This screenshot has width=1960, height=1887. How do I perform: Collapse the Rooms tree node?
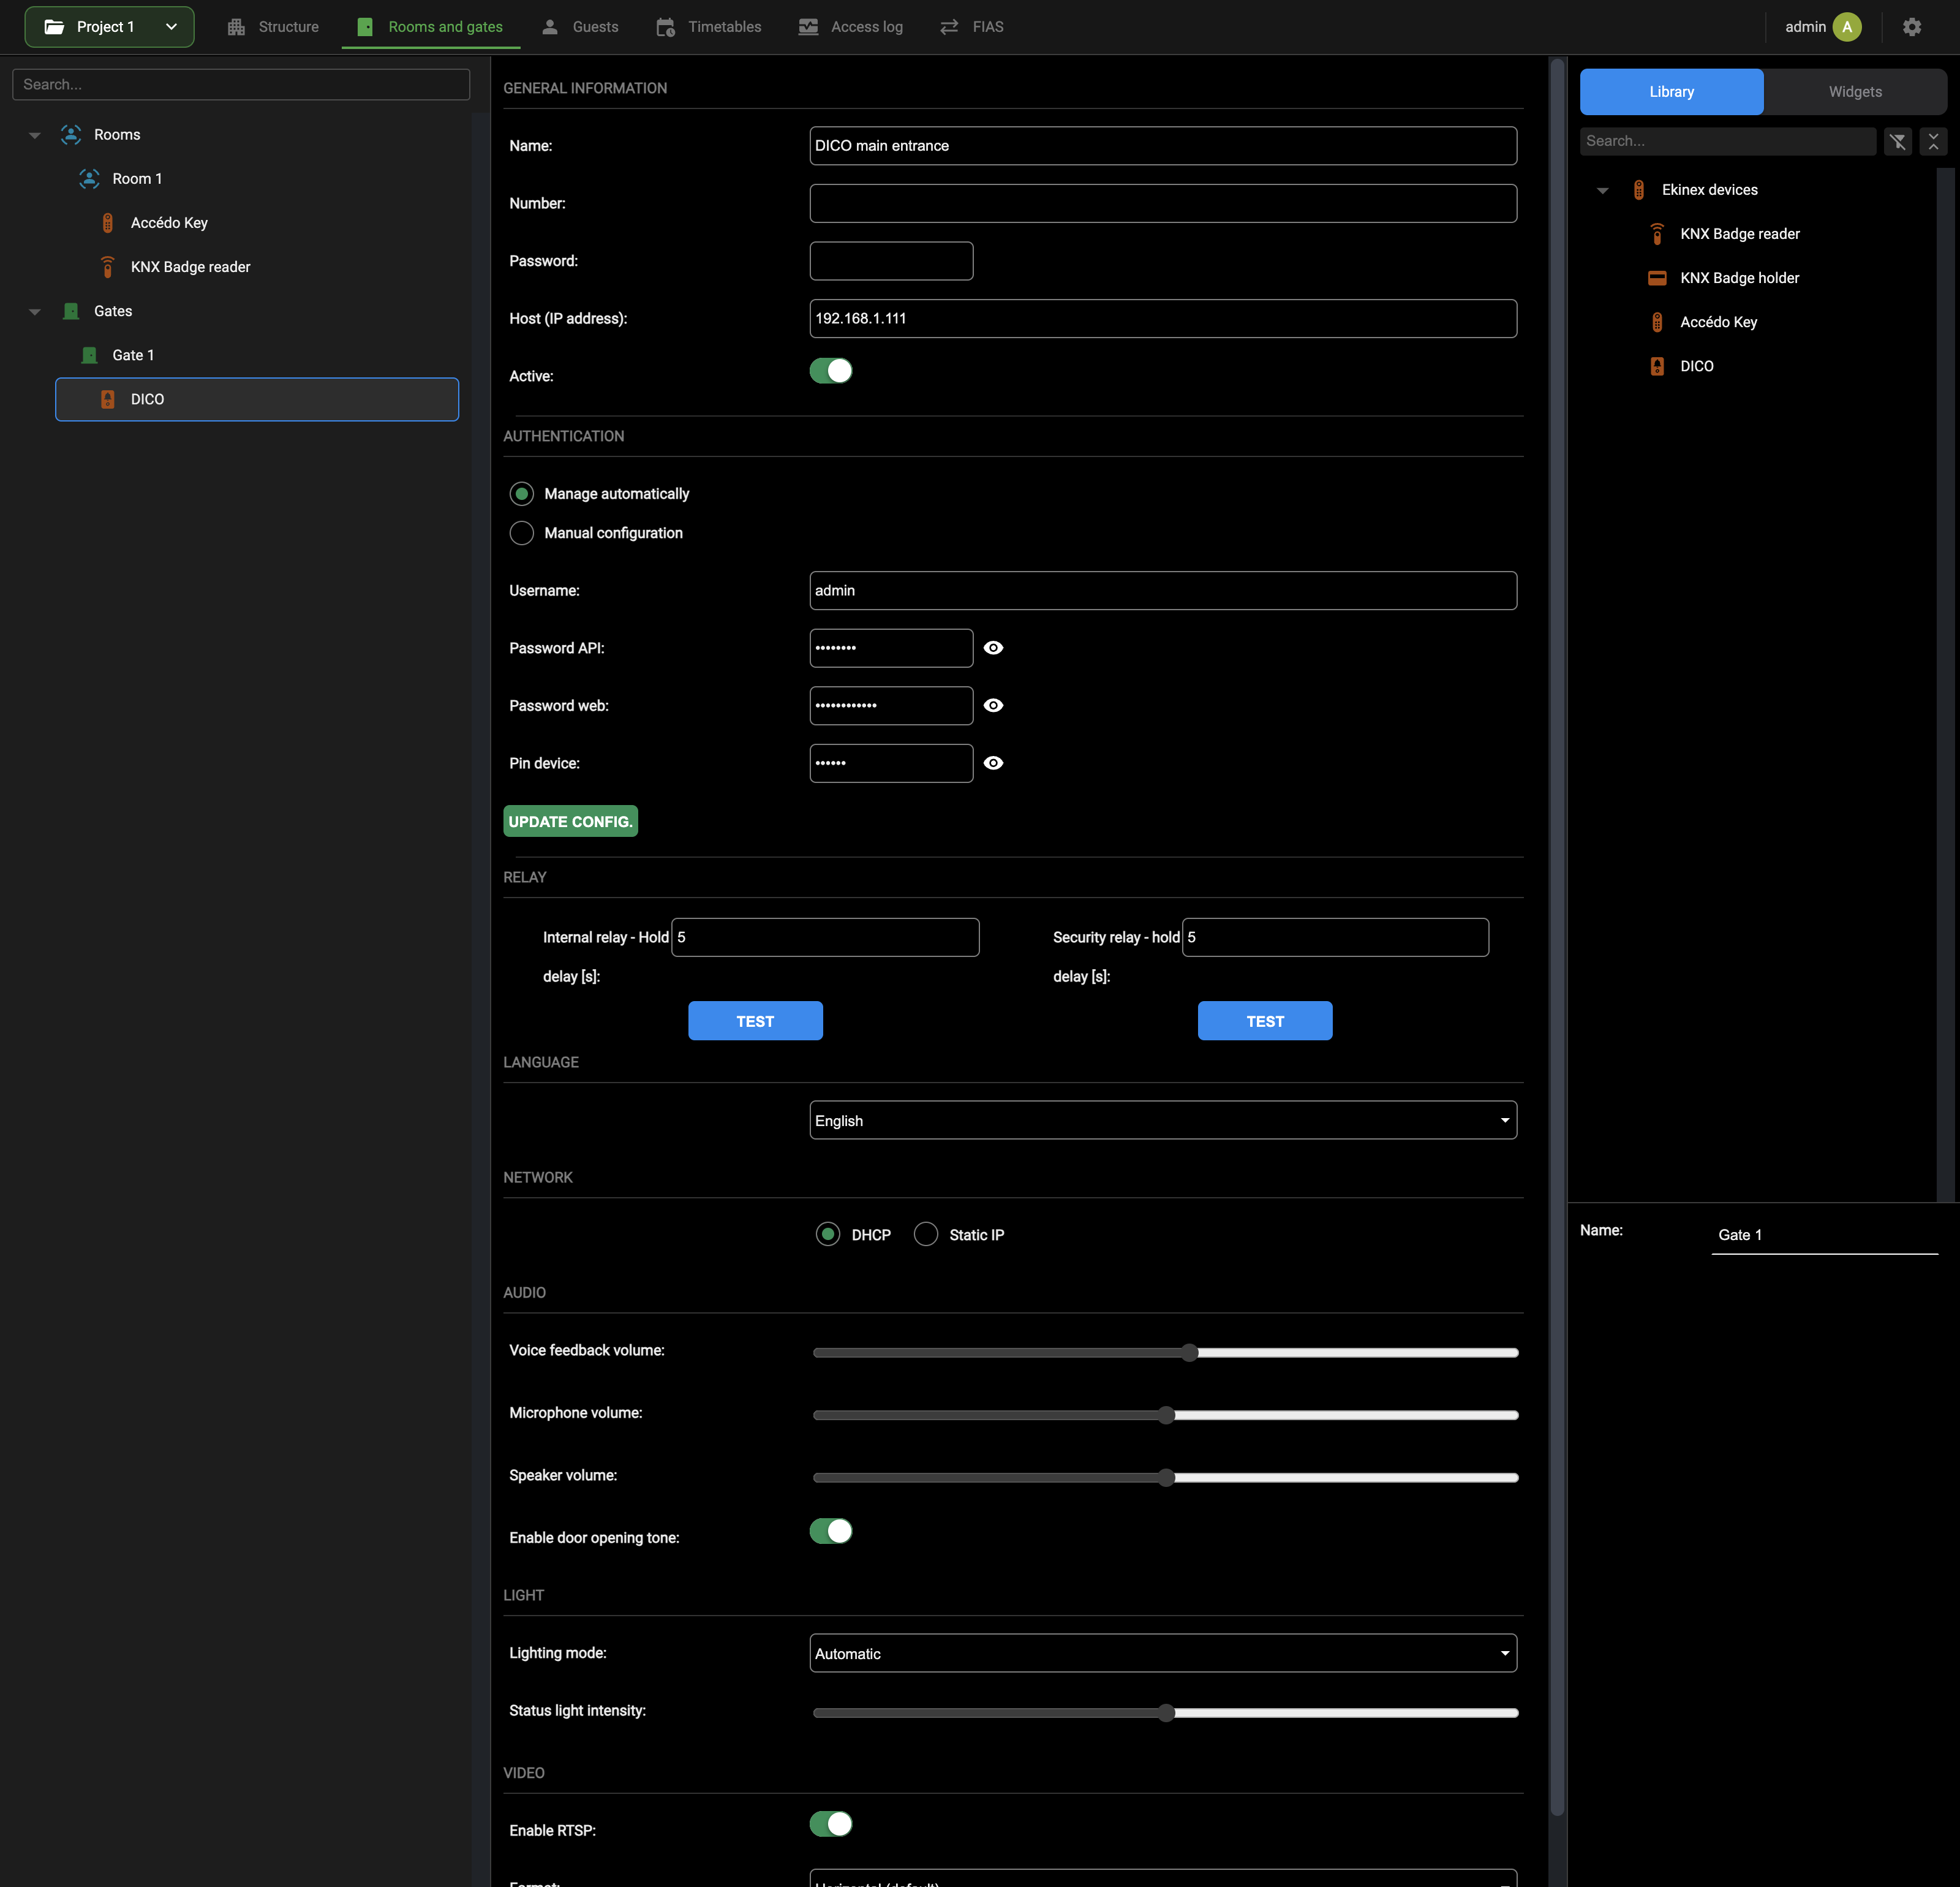(35, 135)
